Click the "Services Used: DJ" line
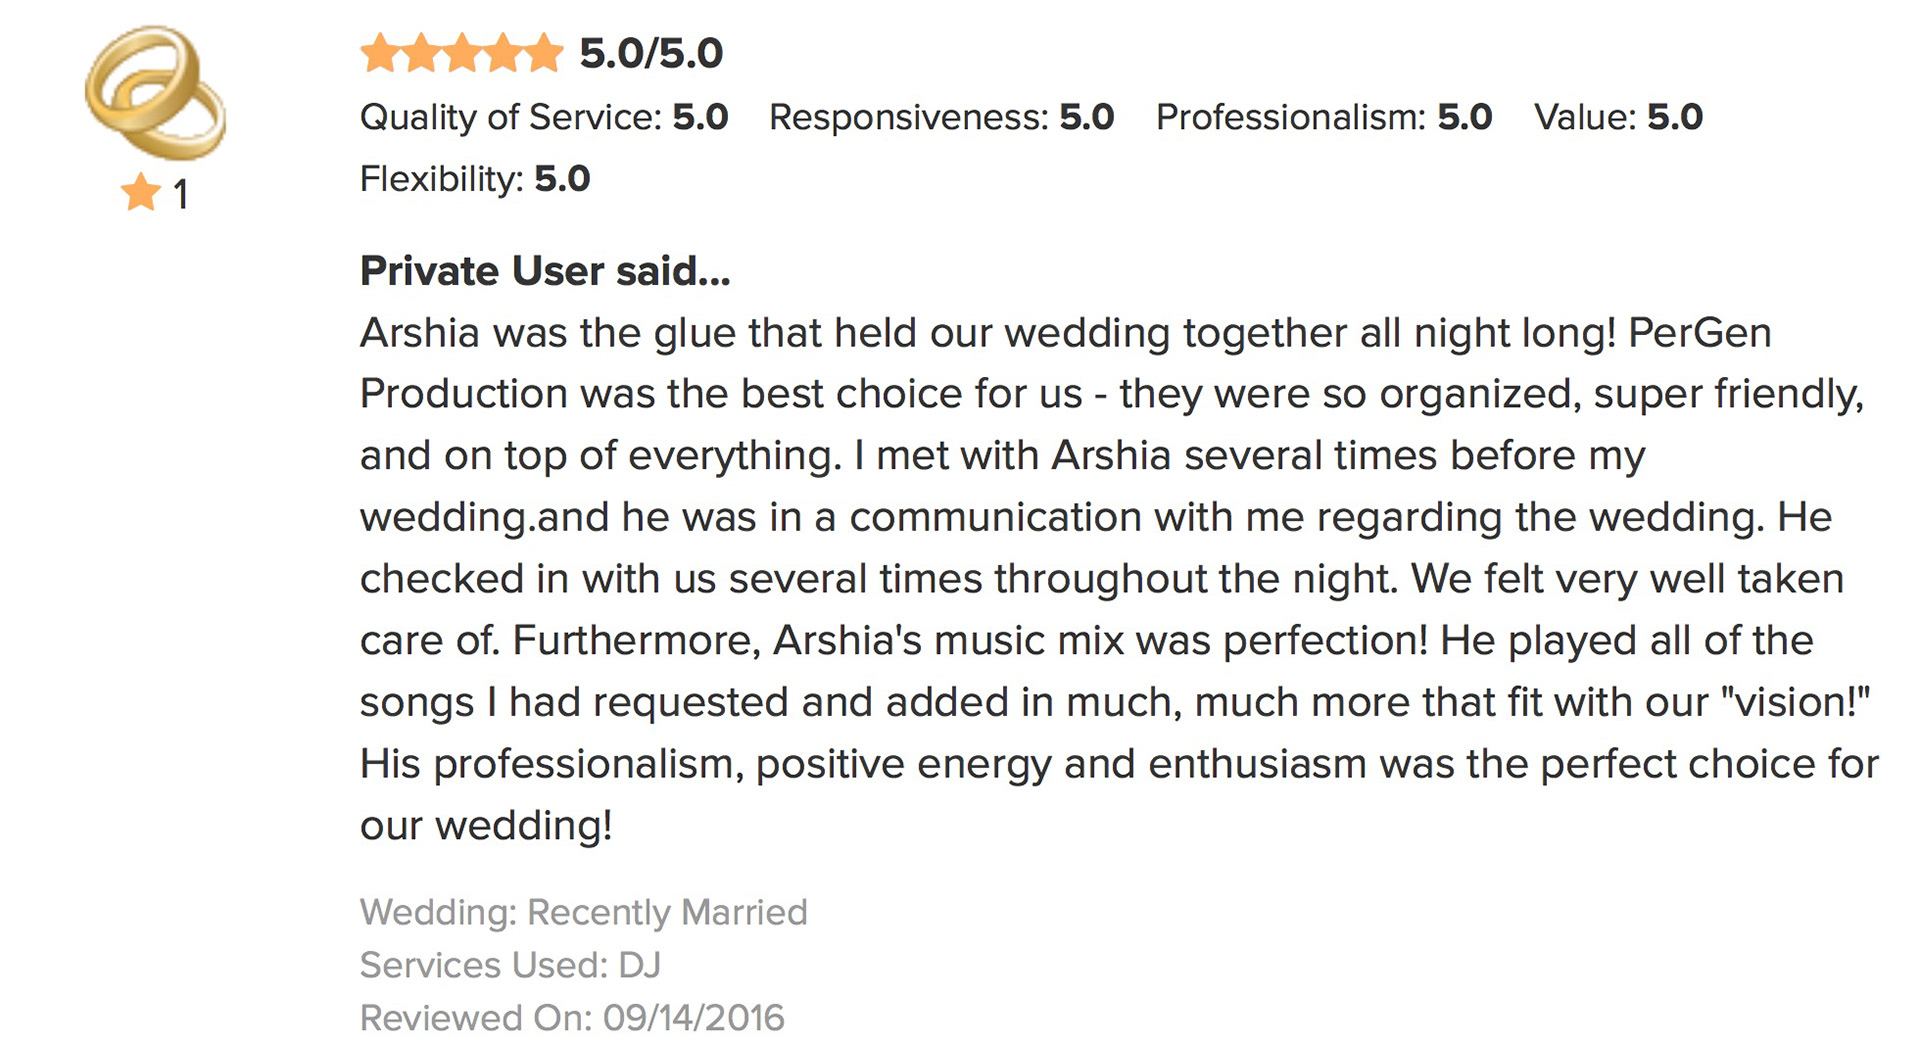The image size is (1920, 1045). tap(510, 965)
